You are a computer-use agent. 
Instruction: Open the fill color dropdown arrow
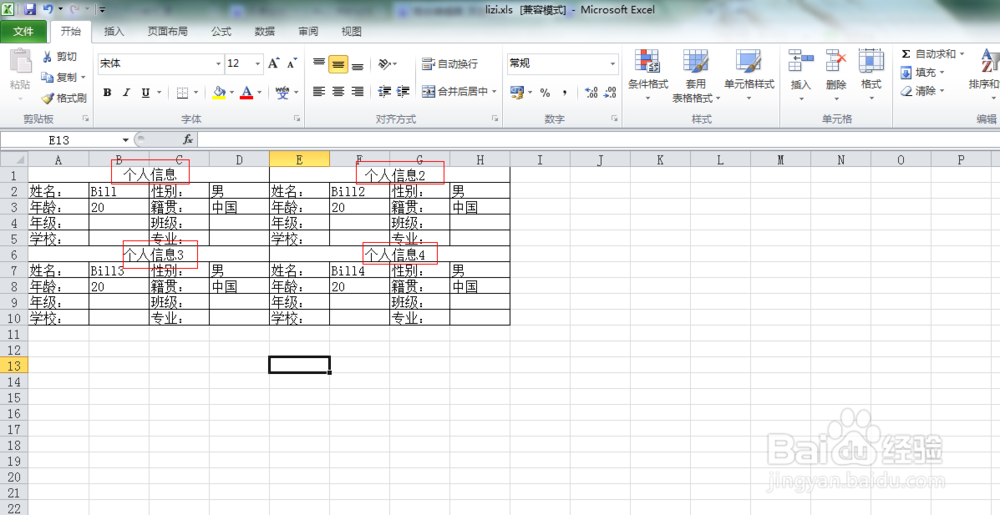coord(232,92)
